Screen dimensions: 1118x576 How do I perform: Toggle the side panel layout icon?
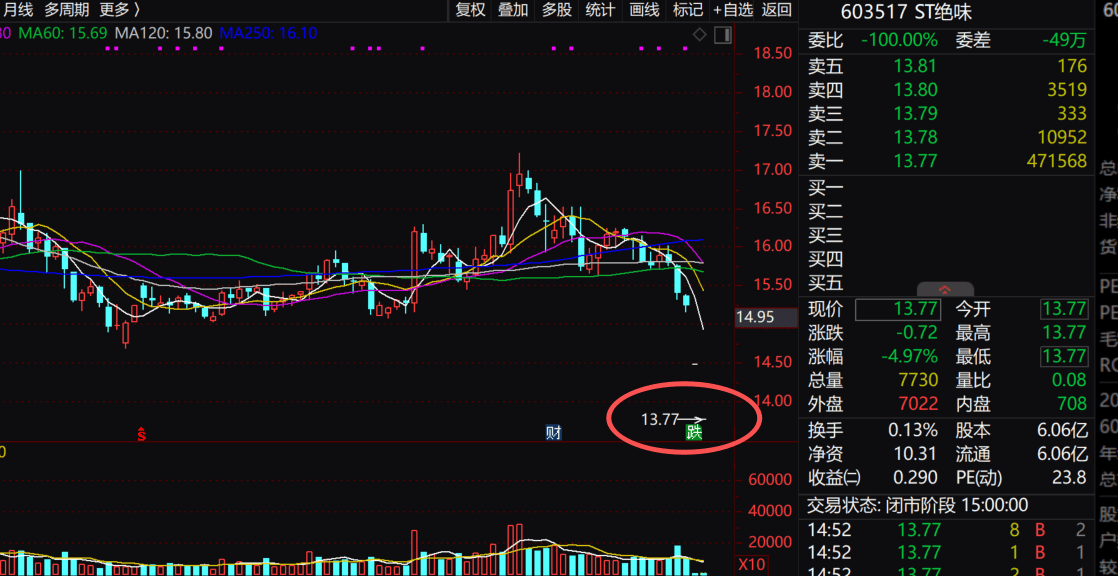click(722, 35)
